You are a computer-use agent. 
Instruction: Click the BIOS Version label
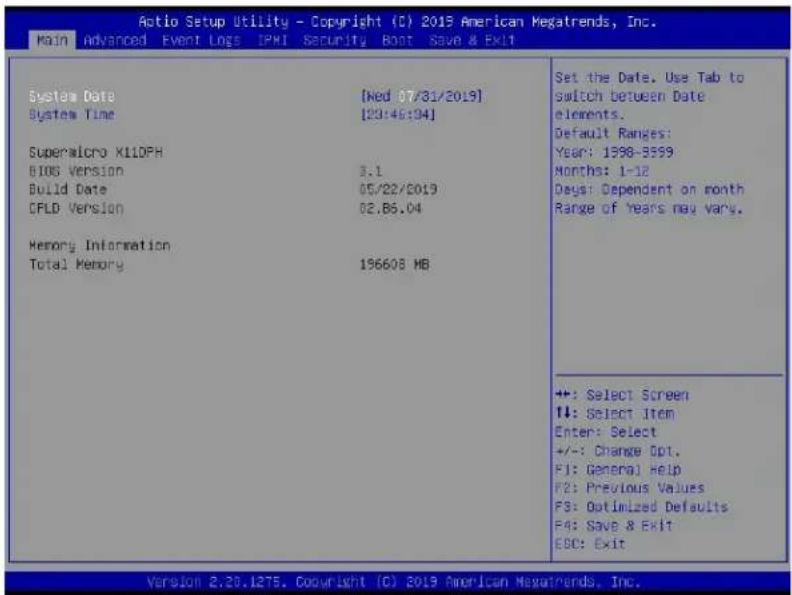click(x=76, y=171)
